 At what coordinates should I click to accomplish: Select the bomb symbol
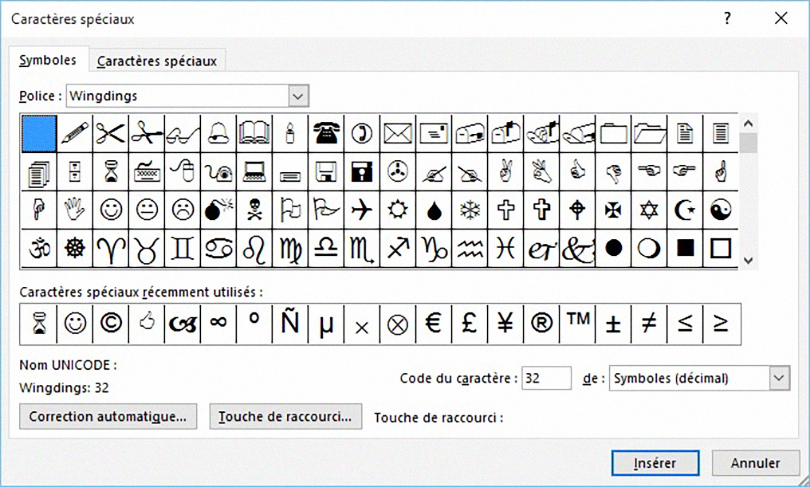pos(218,211)
